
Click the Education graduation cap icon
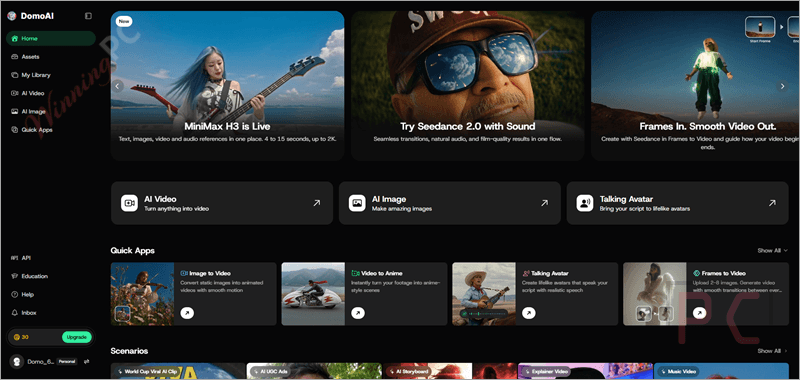pos(14,276)
